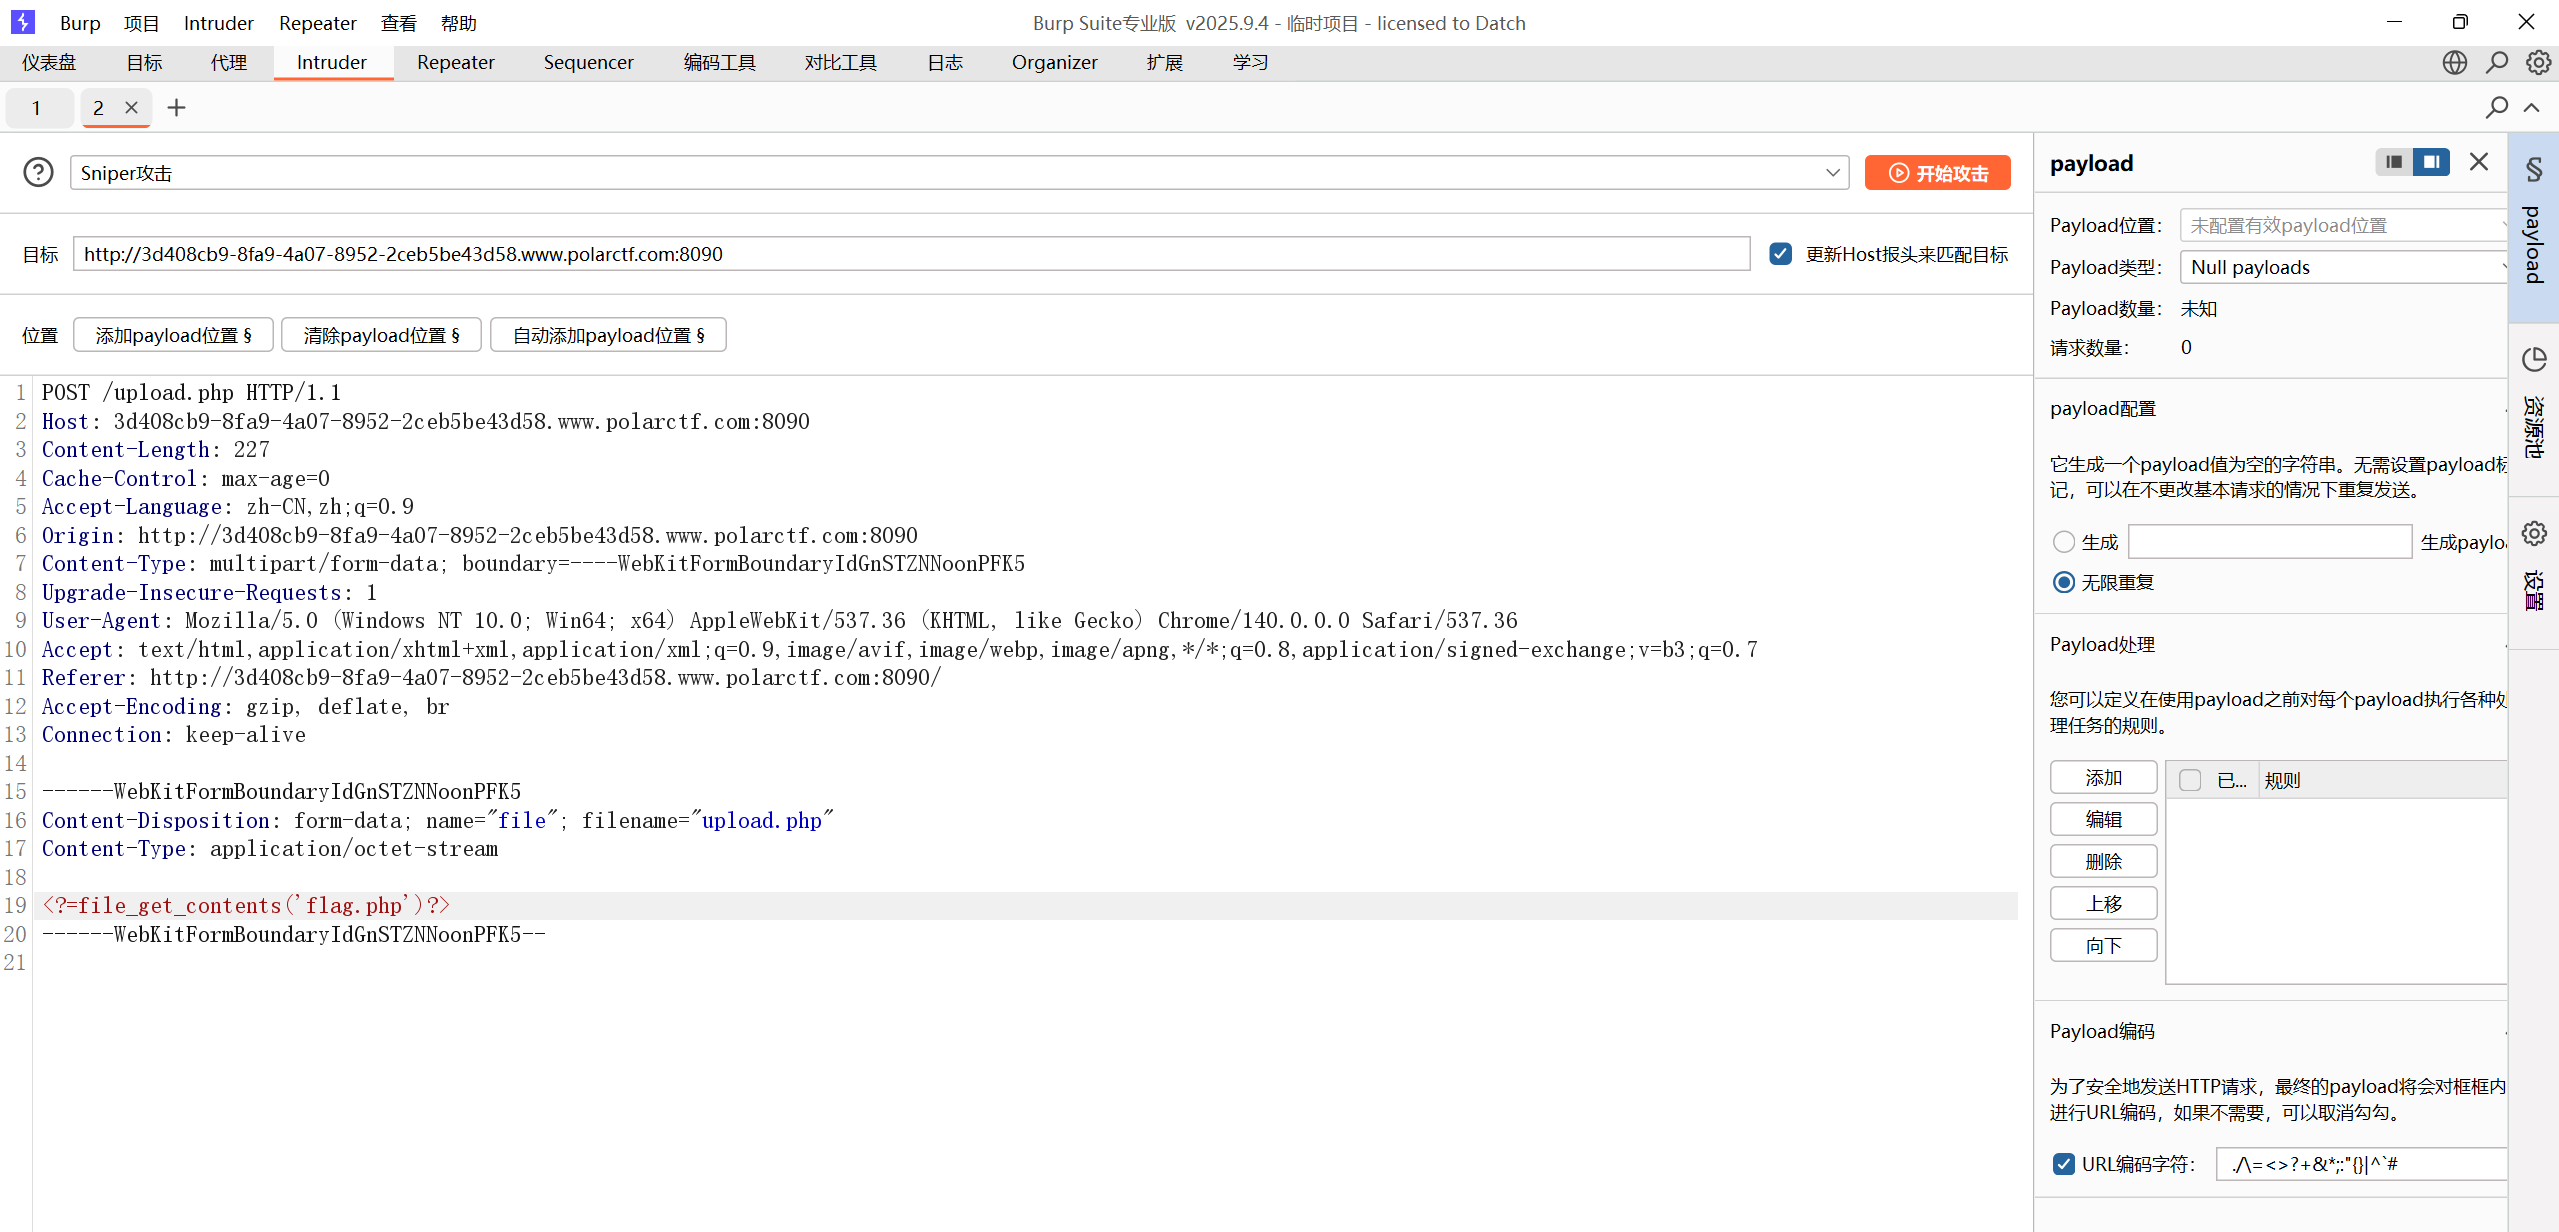Search Intruder tabs with magnifier icon
This screenshot has width=2559, height=1232.
tap(2497, 107)
